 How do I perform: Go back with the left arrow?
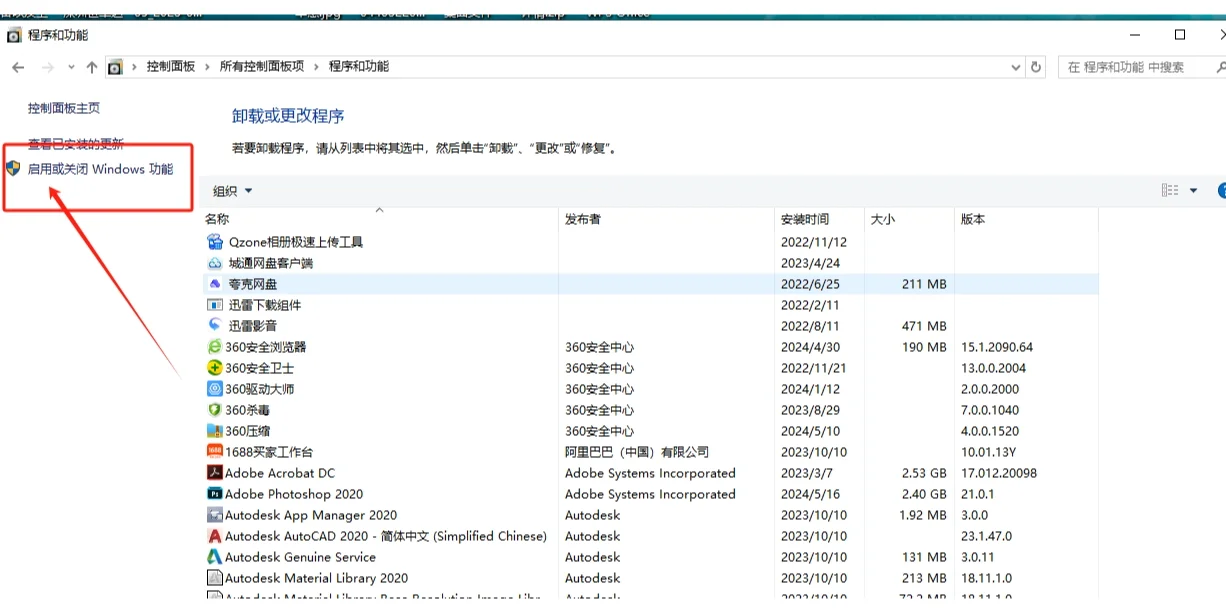coord(18,67)
